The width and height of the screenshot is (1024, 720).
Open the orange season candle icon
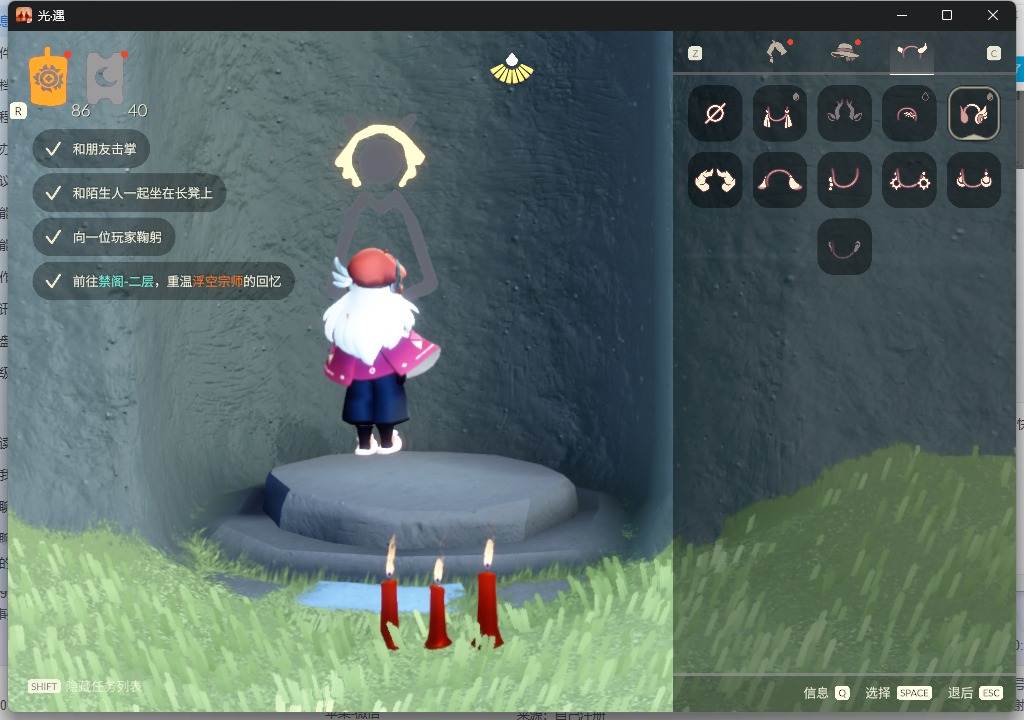pyautogui.click(x=48, y=76)
